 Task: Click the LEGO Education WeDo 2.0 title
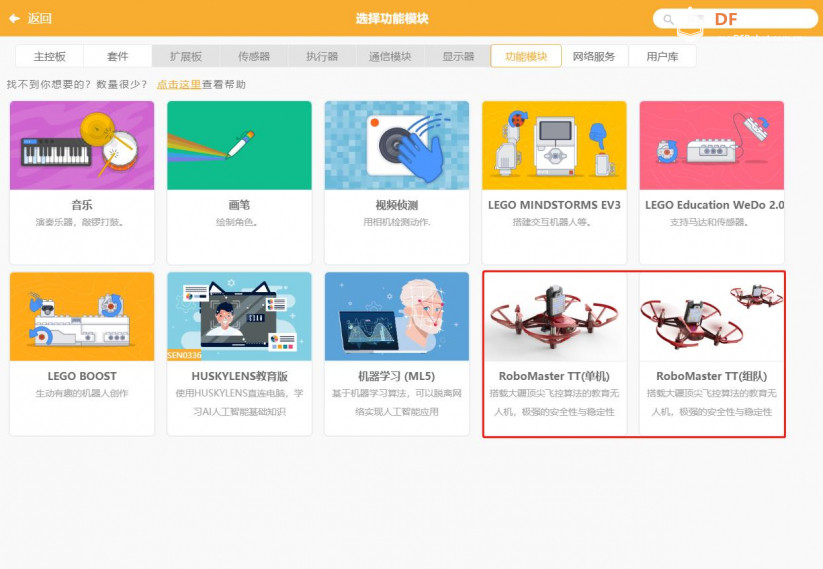[x=714, y=205]
